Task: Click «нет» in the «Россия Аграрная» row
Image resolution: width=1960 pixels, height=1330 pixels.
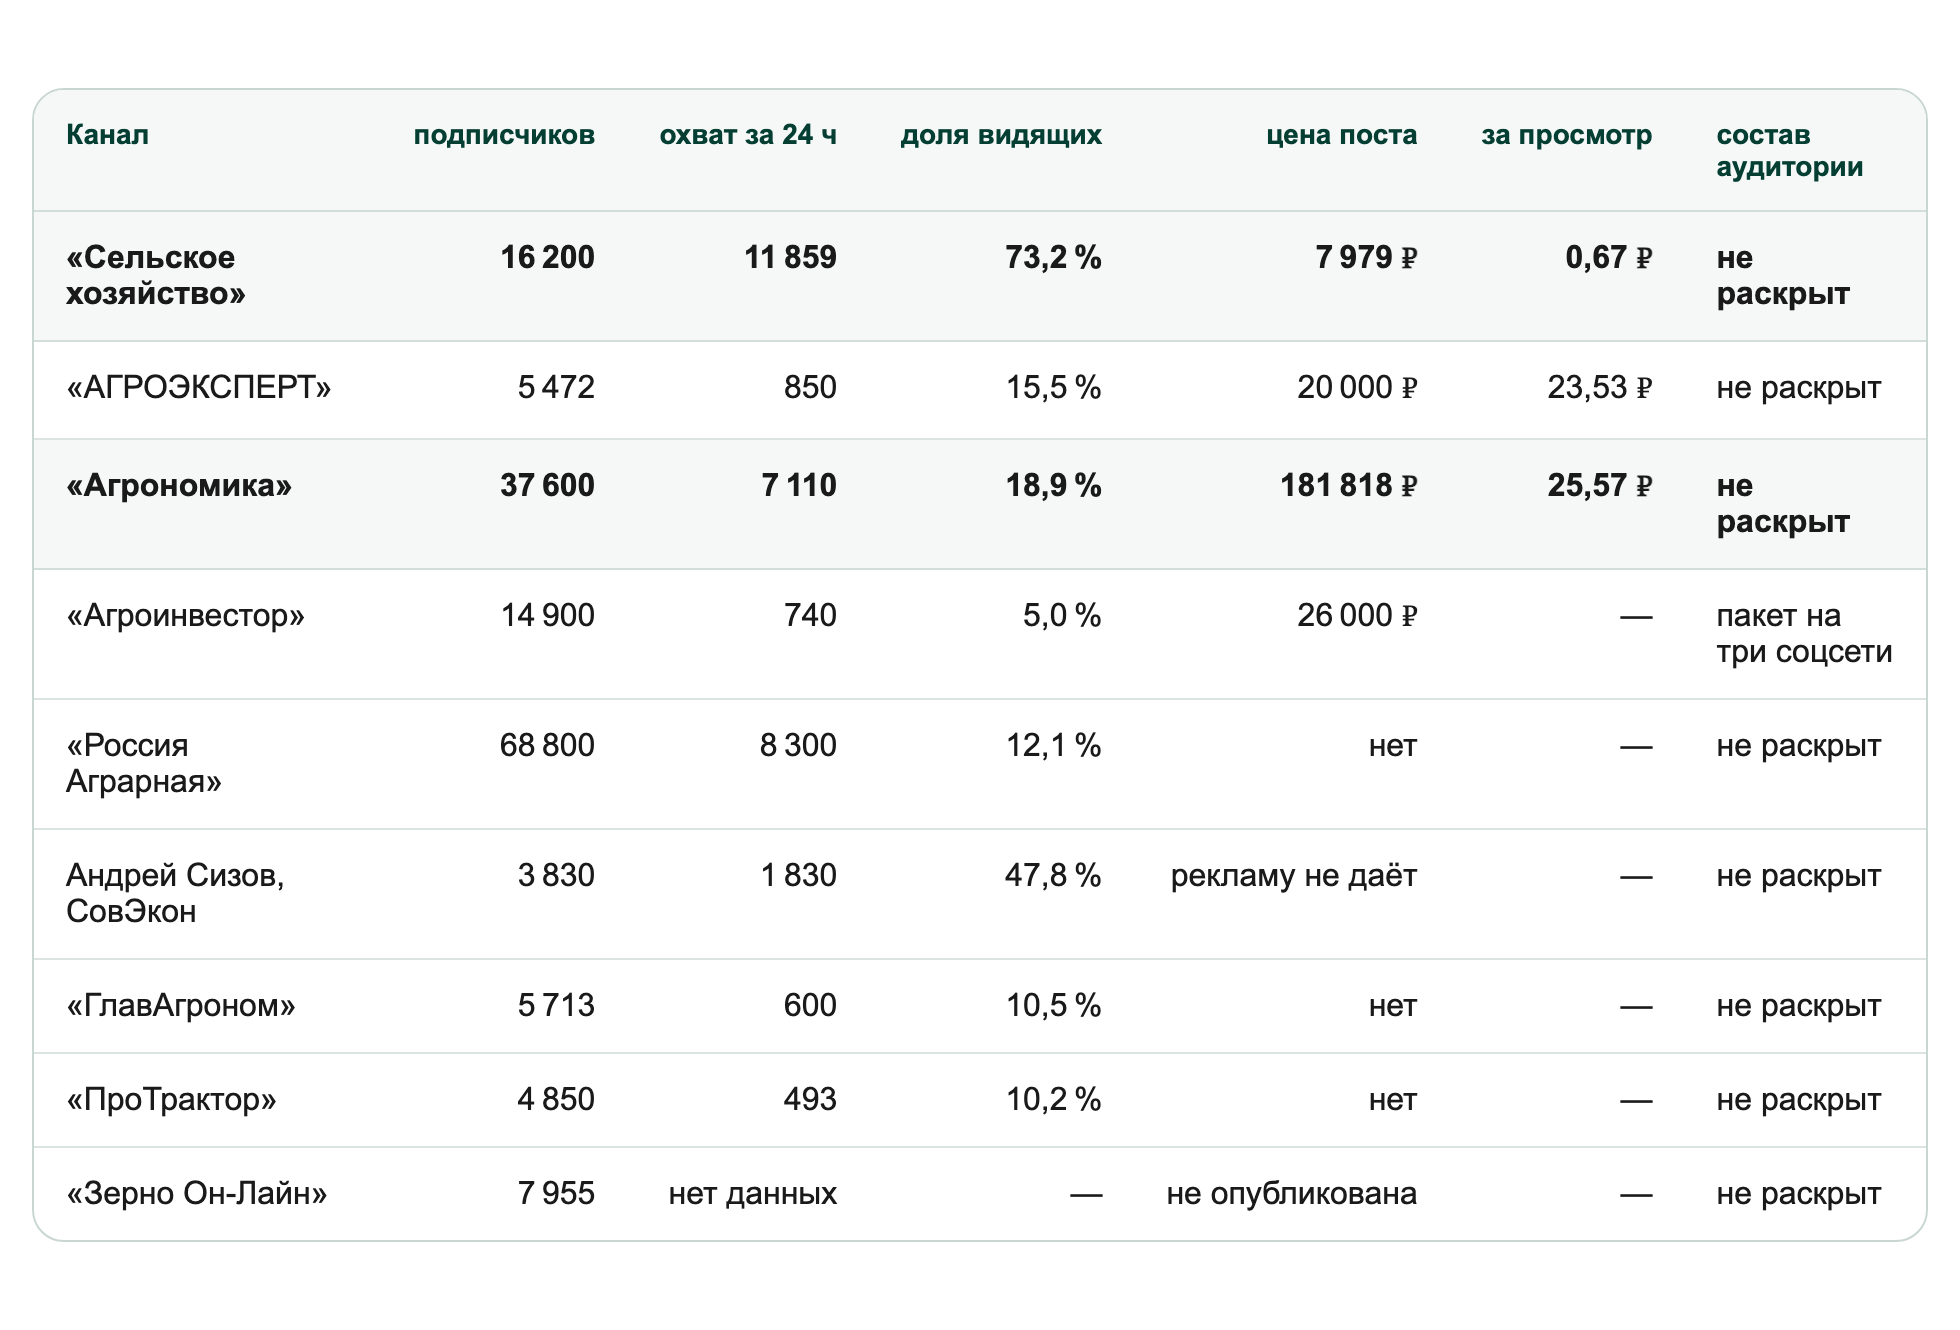Action: pos(1393,746)
